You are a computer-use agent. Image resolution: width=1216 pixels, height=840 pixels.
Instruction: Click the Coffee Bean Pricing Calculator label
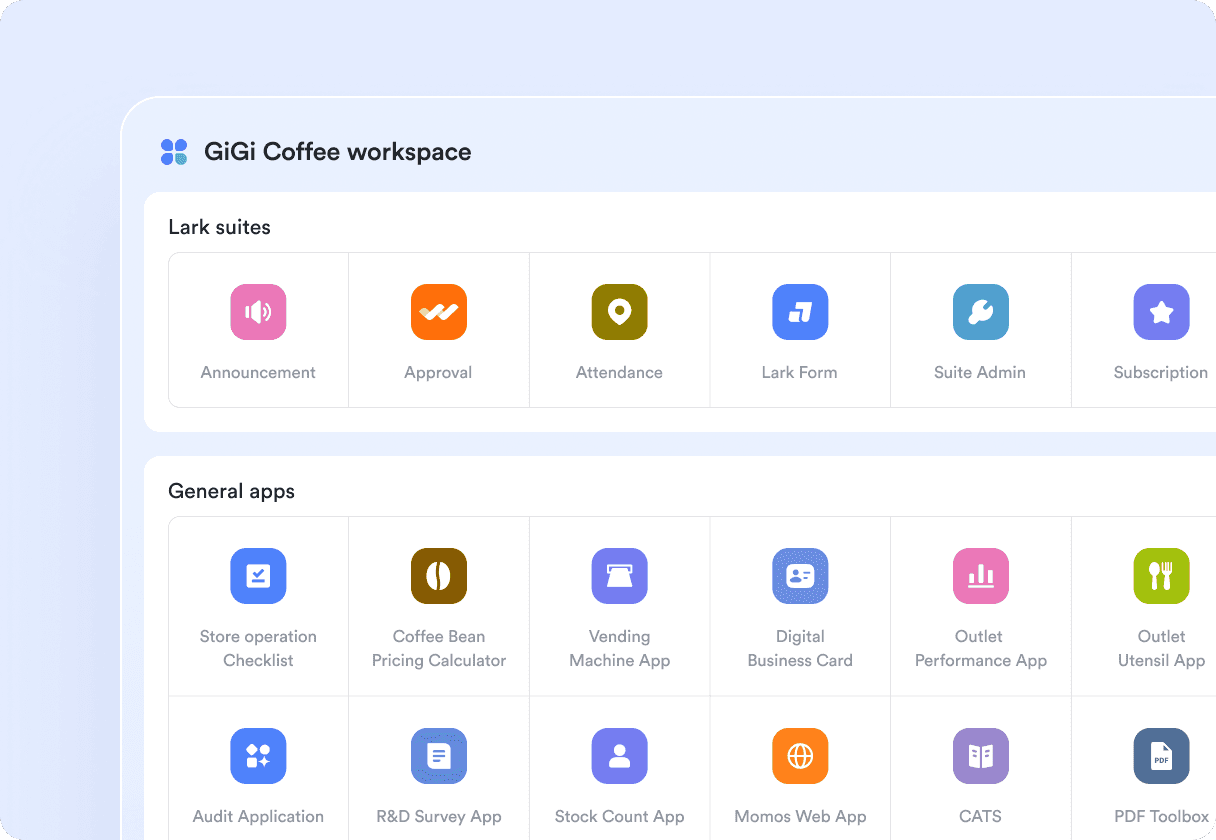point(439,648)
